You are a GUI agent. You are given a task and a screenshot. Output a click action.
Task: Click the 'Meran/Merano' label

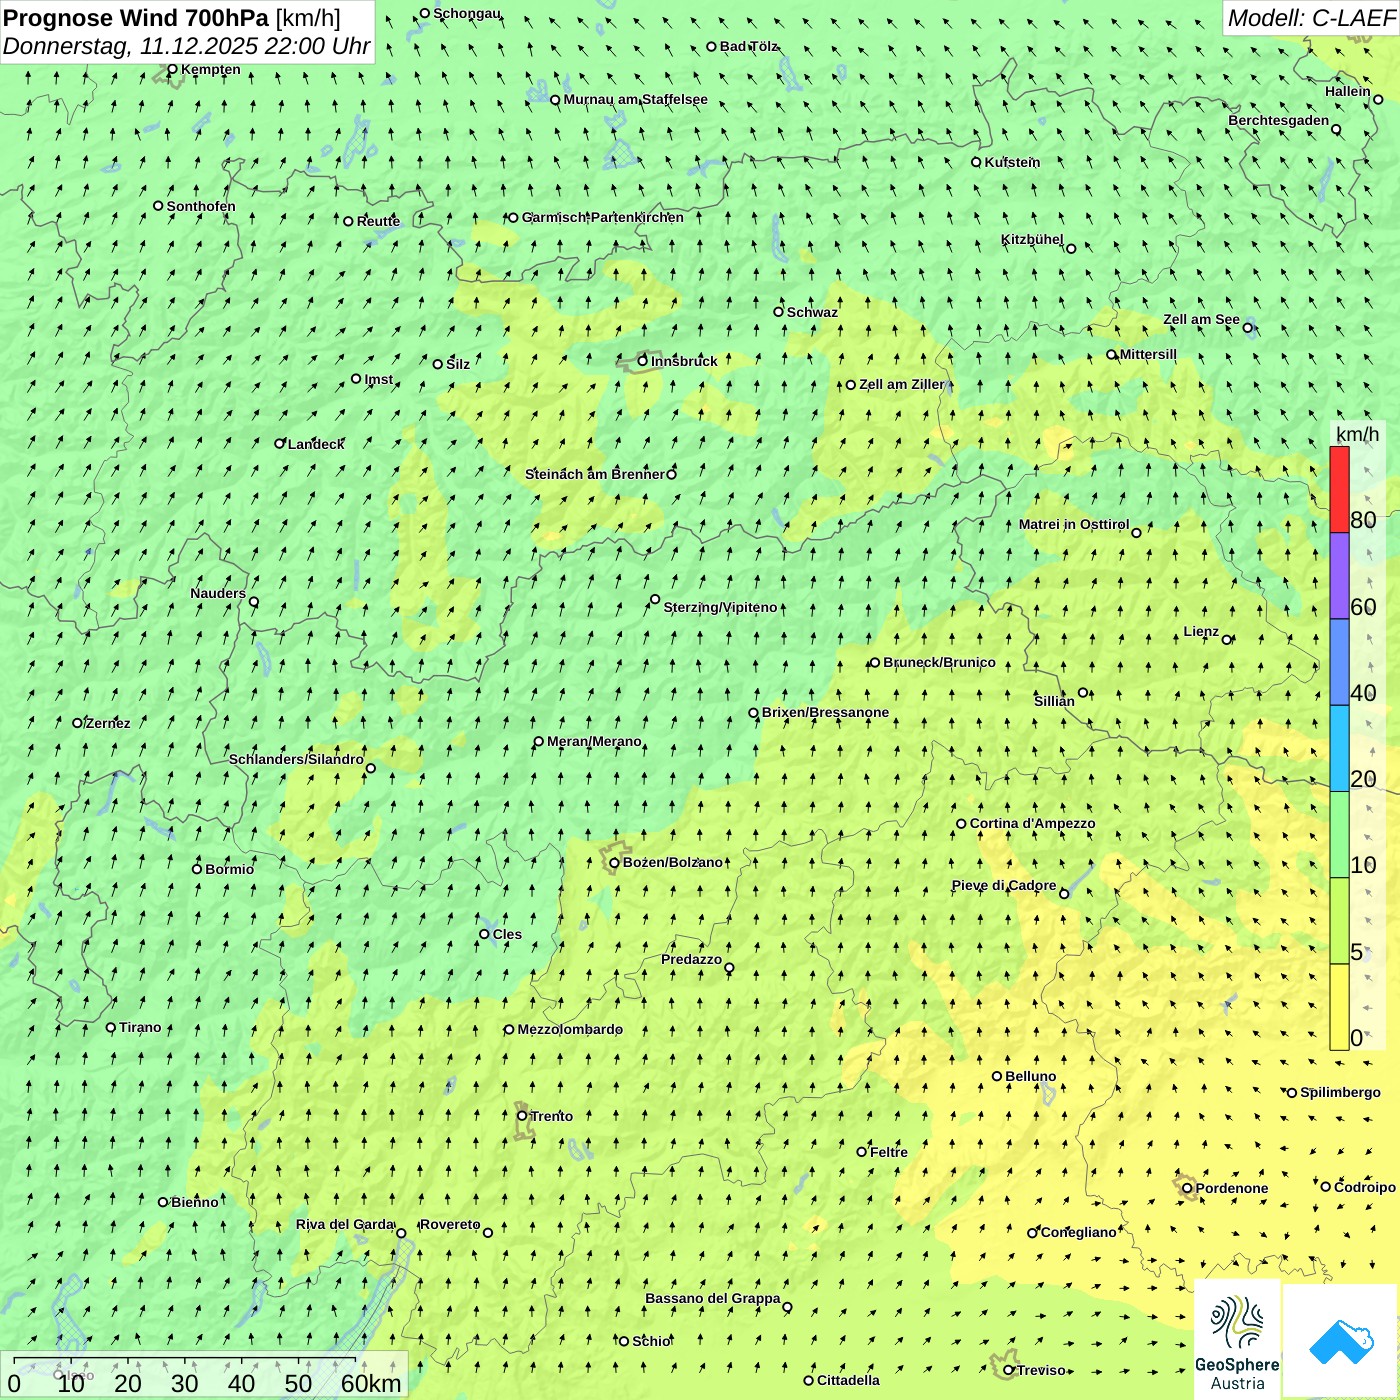[x=594, y=741]
